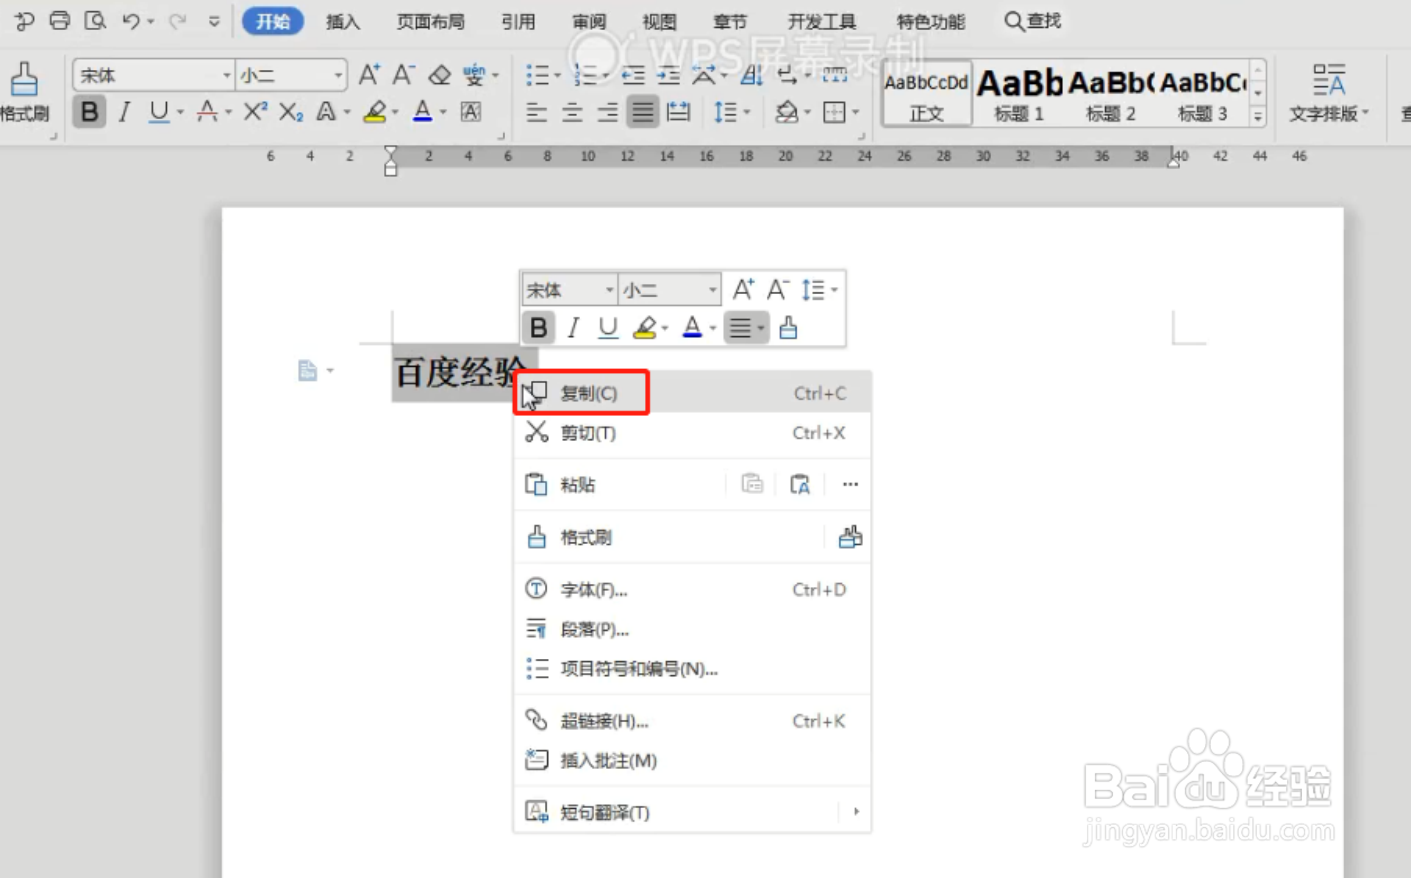Click the sort icon in ribbon
The image size is (1412, 879).
[752, 75]
